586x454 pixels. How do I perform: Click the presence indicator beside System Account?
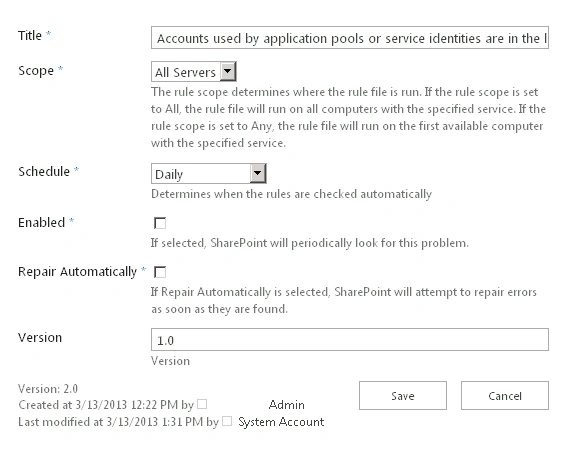227,421
